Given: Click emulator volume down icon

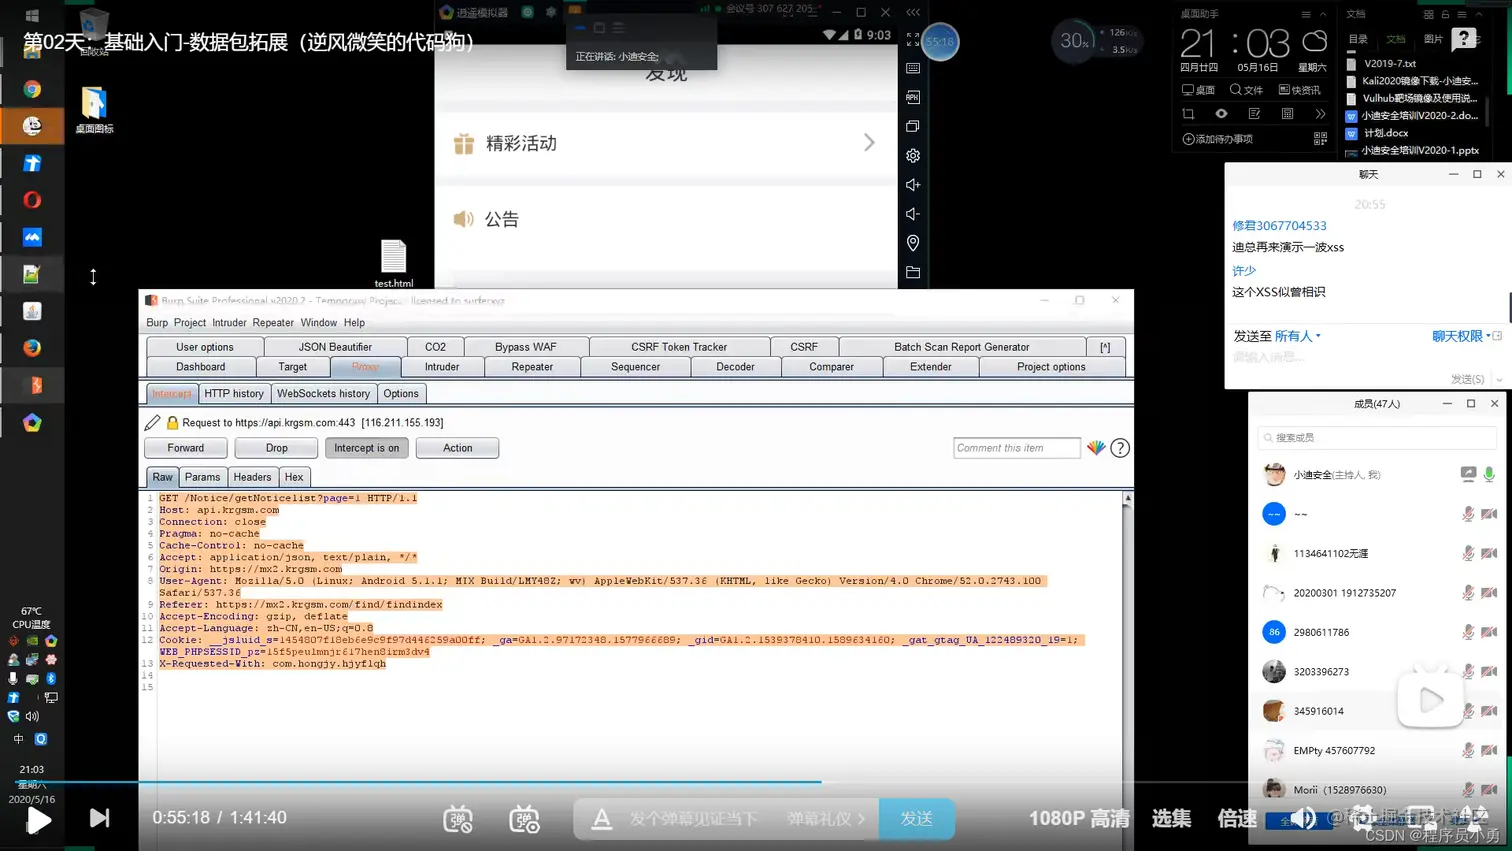Looking at the screenshot, I should (x=913, y=214).
